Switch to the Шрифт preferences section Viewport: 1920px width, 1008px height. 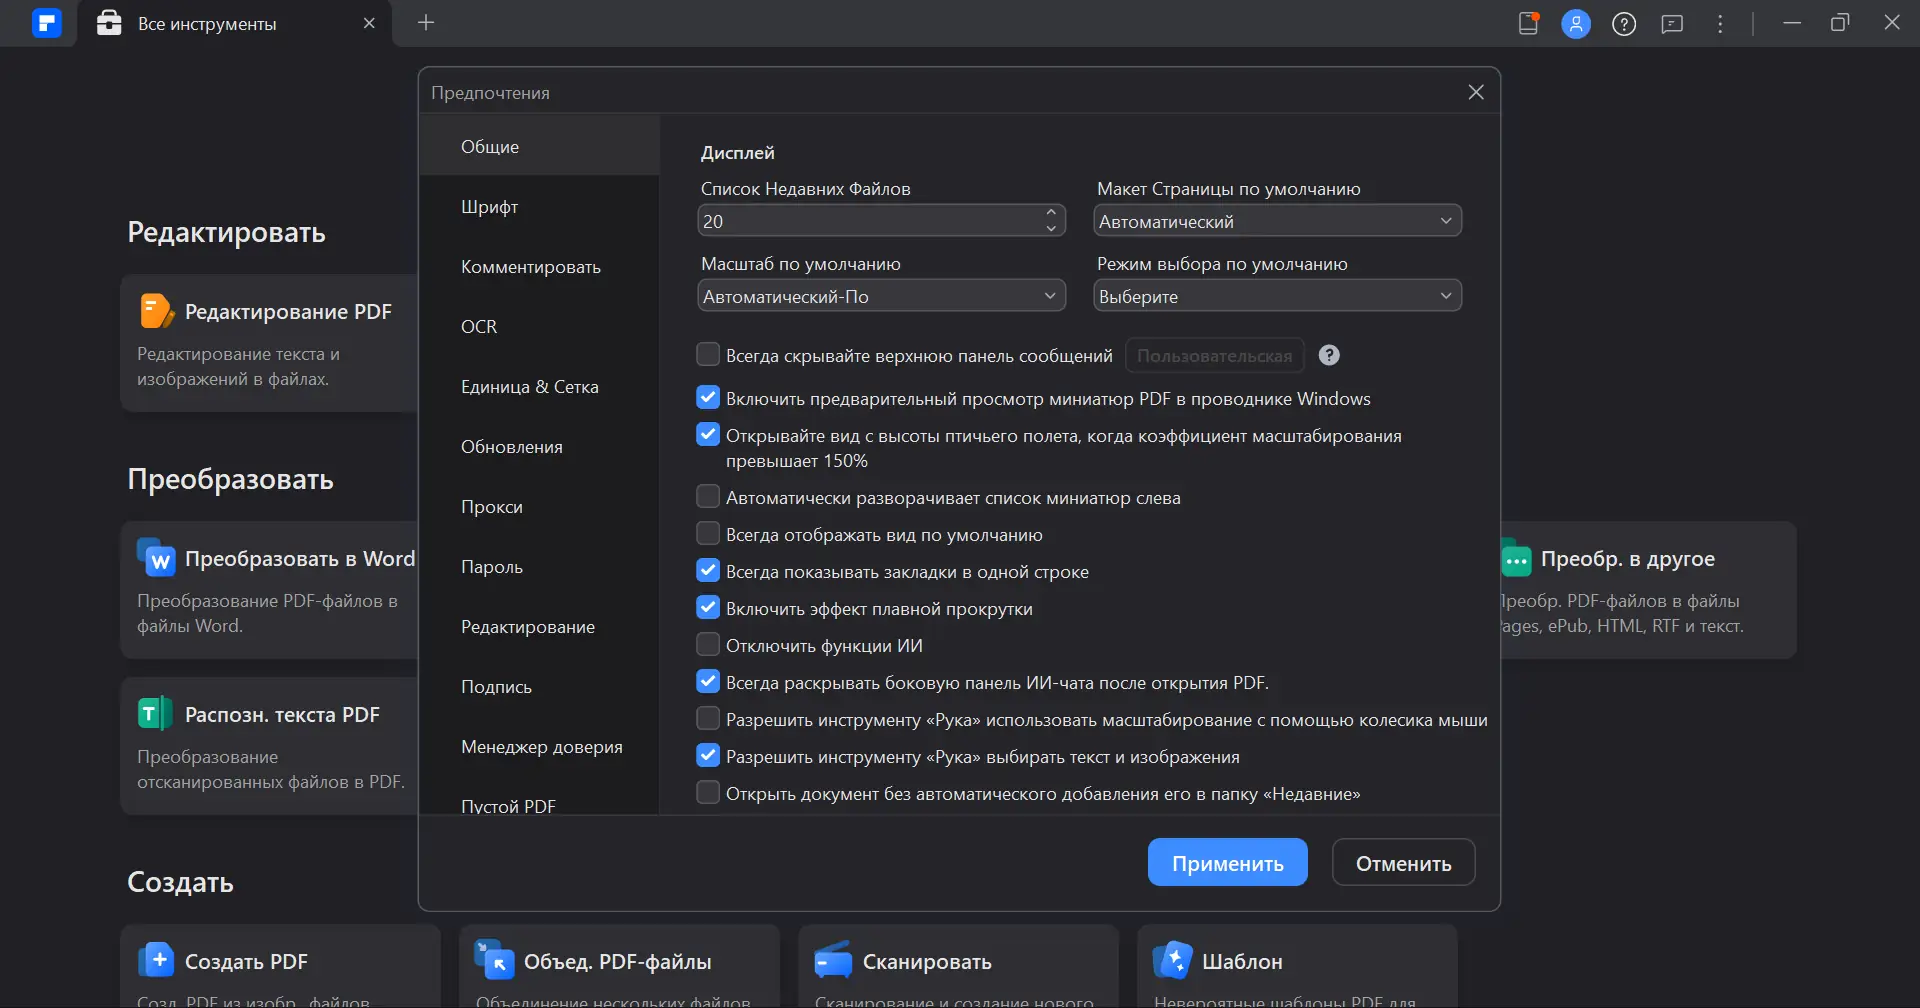[x=490, y=207]
